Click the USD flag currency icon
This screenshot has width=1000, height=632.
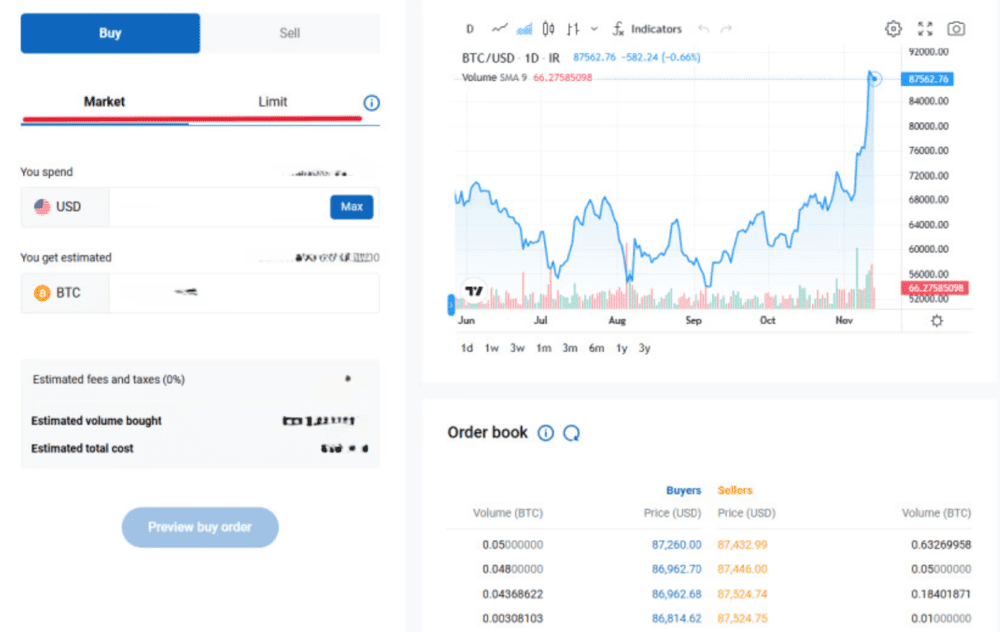(42, 207)
